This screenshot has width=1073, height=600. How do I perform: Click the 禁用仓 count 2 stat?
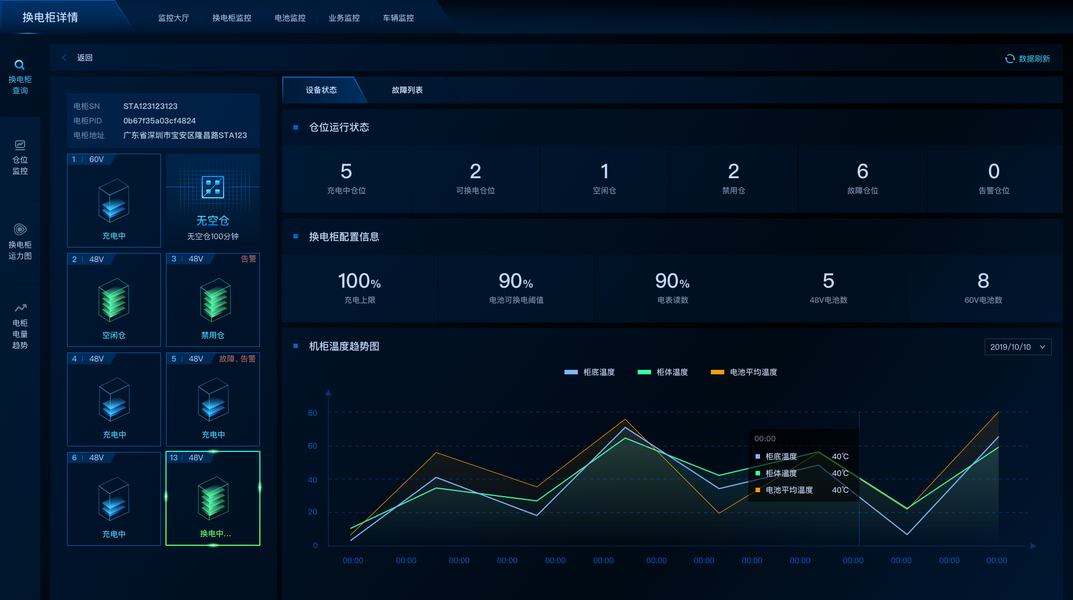point(734,171)
